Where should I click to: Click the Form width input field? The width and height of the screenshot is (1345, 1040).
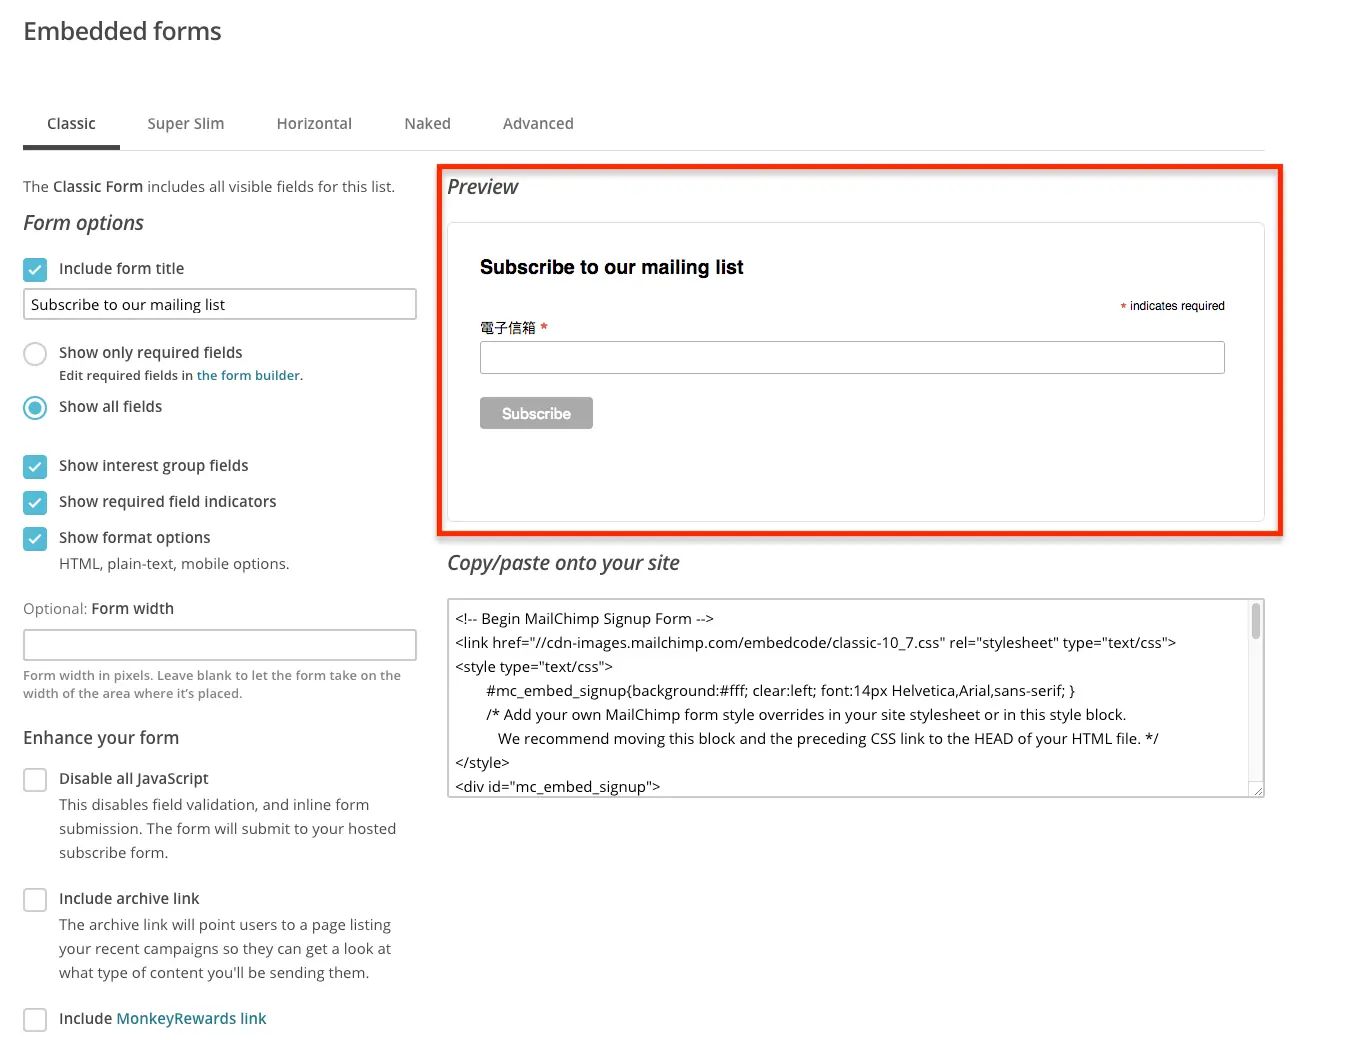point(220,645)
